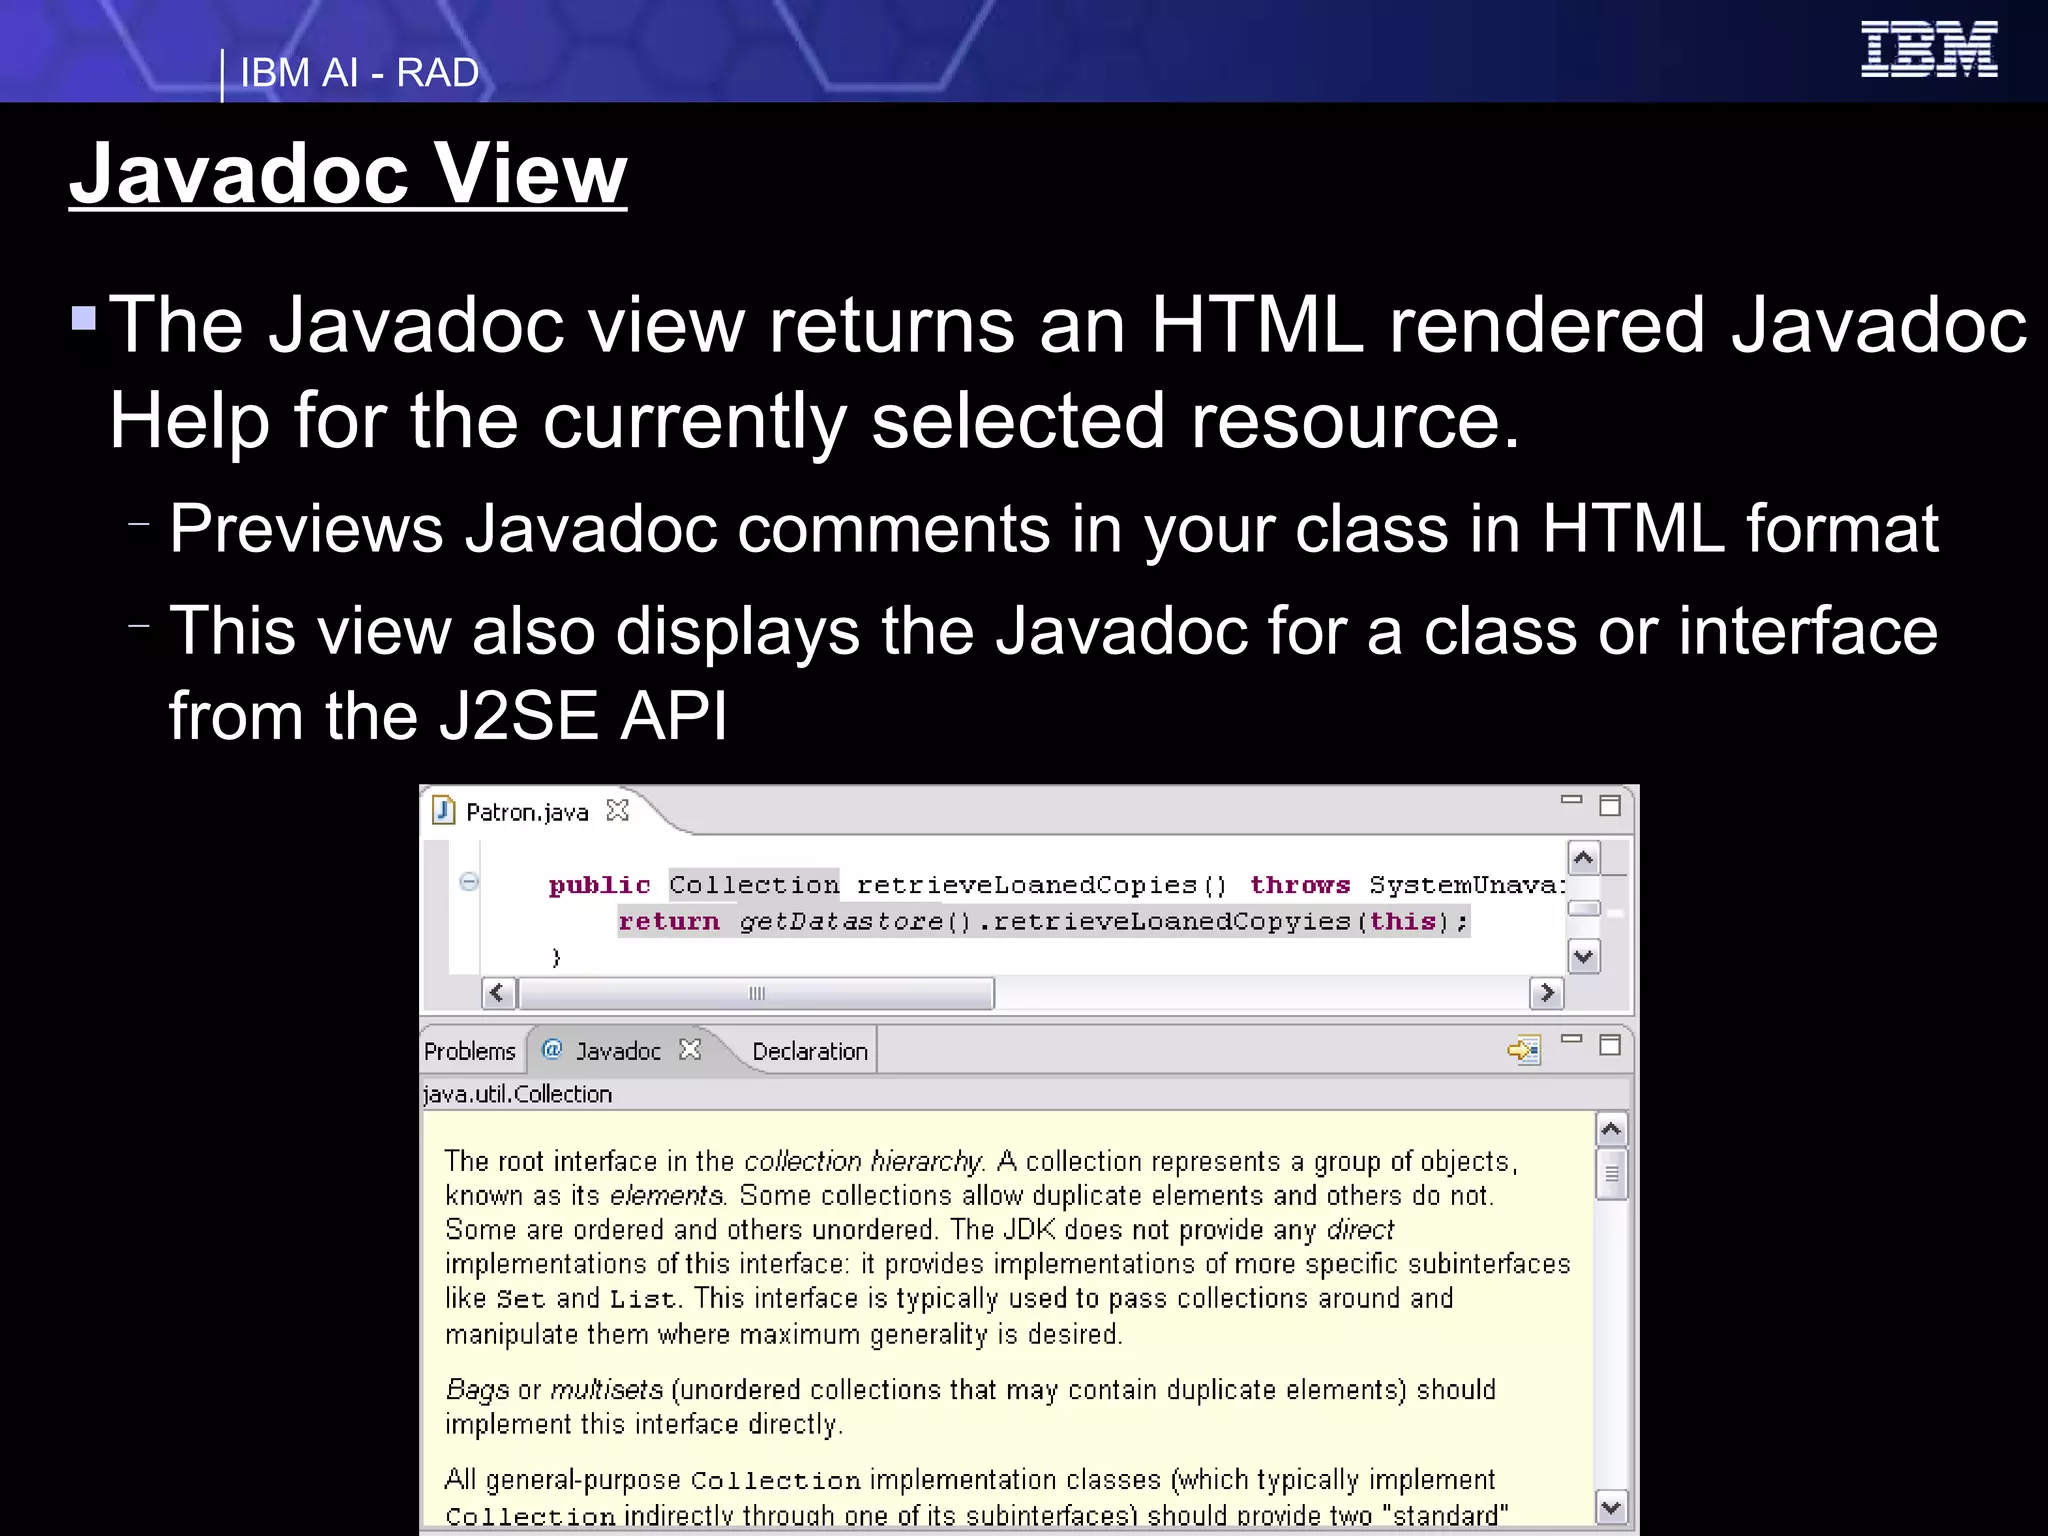Click the java.util.Collection header text
Viewport: 2048px width, 1536px height.
(x=517, y=1094)
